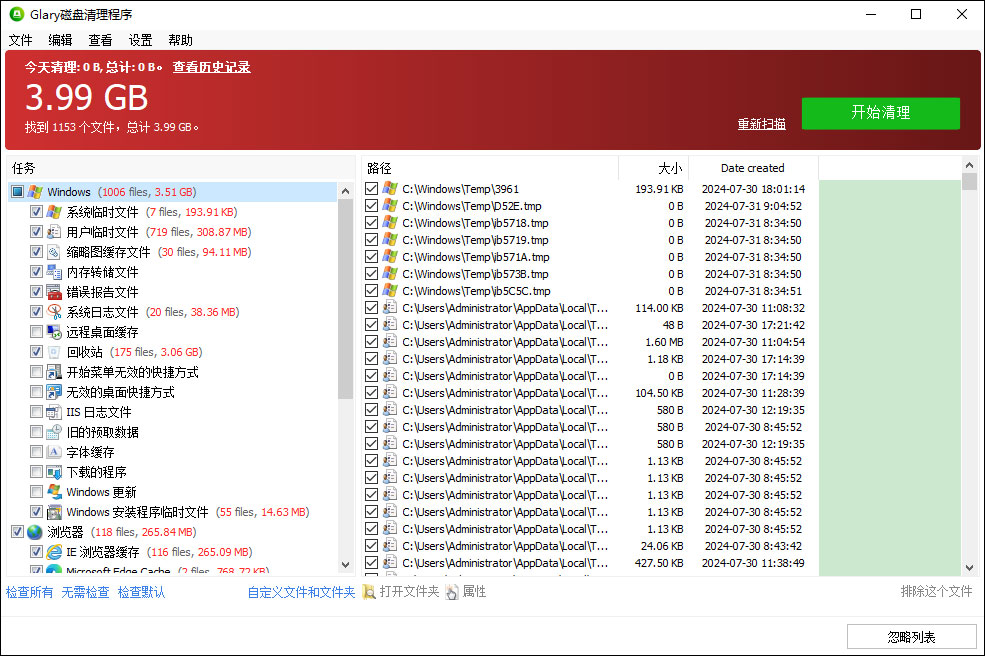The width and height of the screenshot is (985, 656).
Task: Select the date 2024-07-30 18:01:14 cell
Action: (x=753, y=189)
